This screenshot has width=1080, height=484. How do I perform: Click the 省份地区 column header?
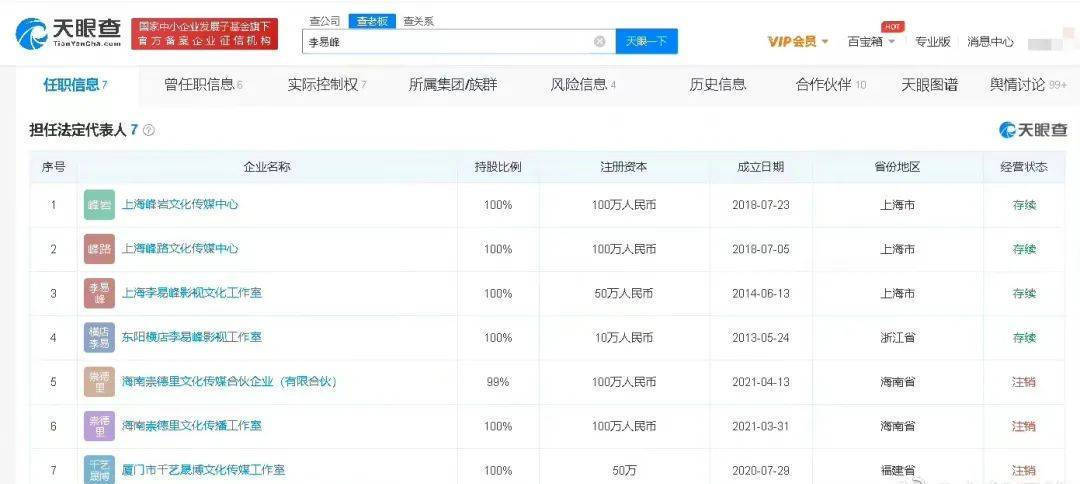[897, 167]
